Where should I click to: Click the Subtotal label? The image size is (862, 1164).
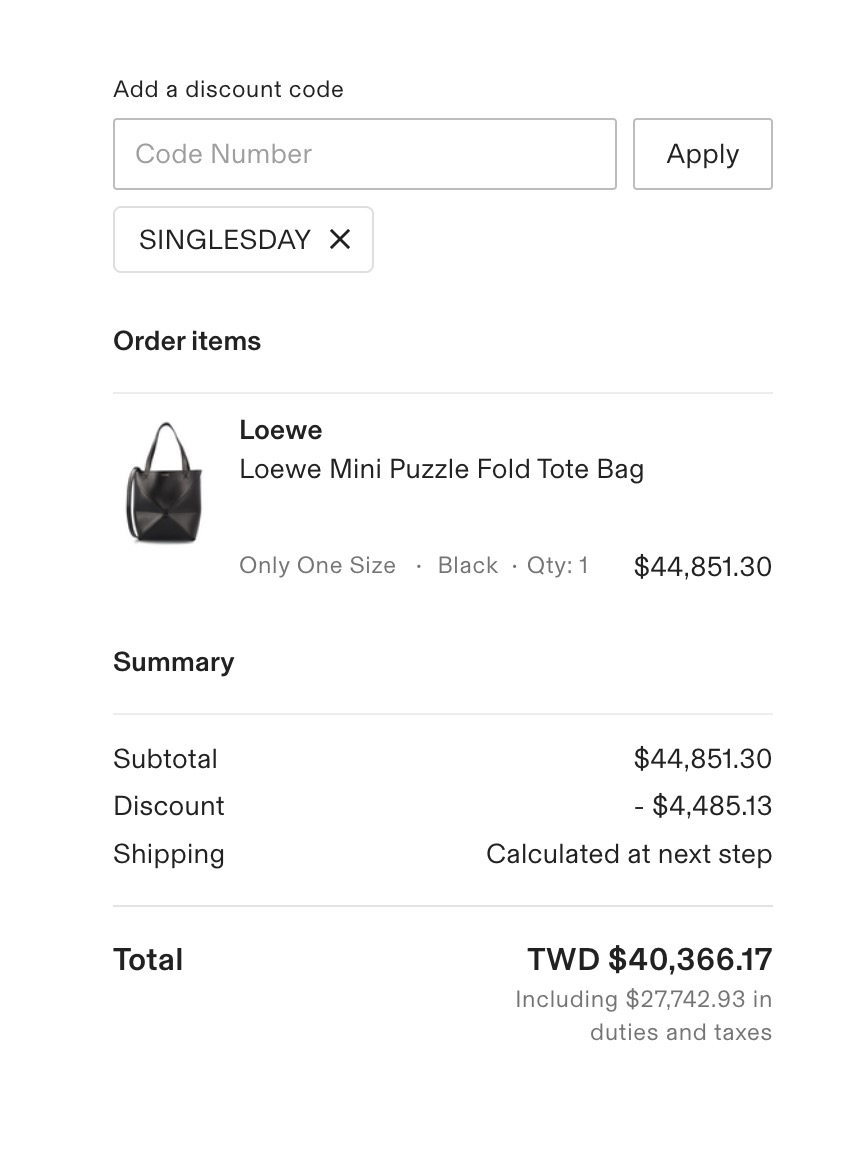click(x=165, y=759)
